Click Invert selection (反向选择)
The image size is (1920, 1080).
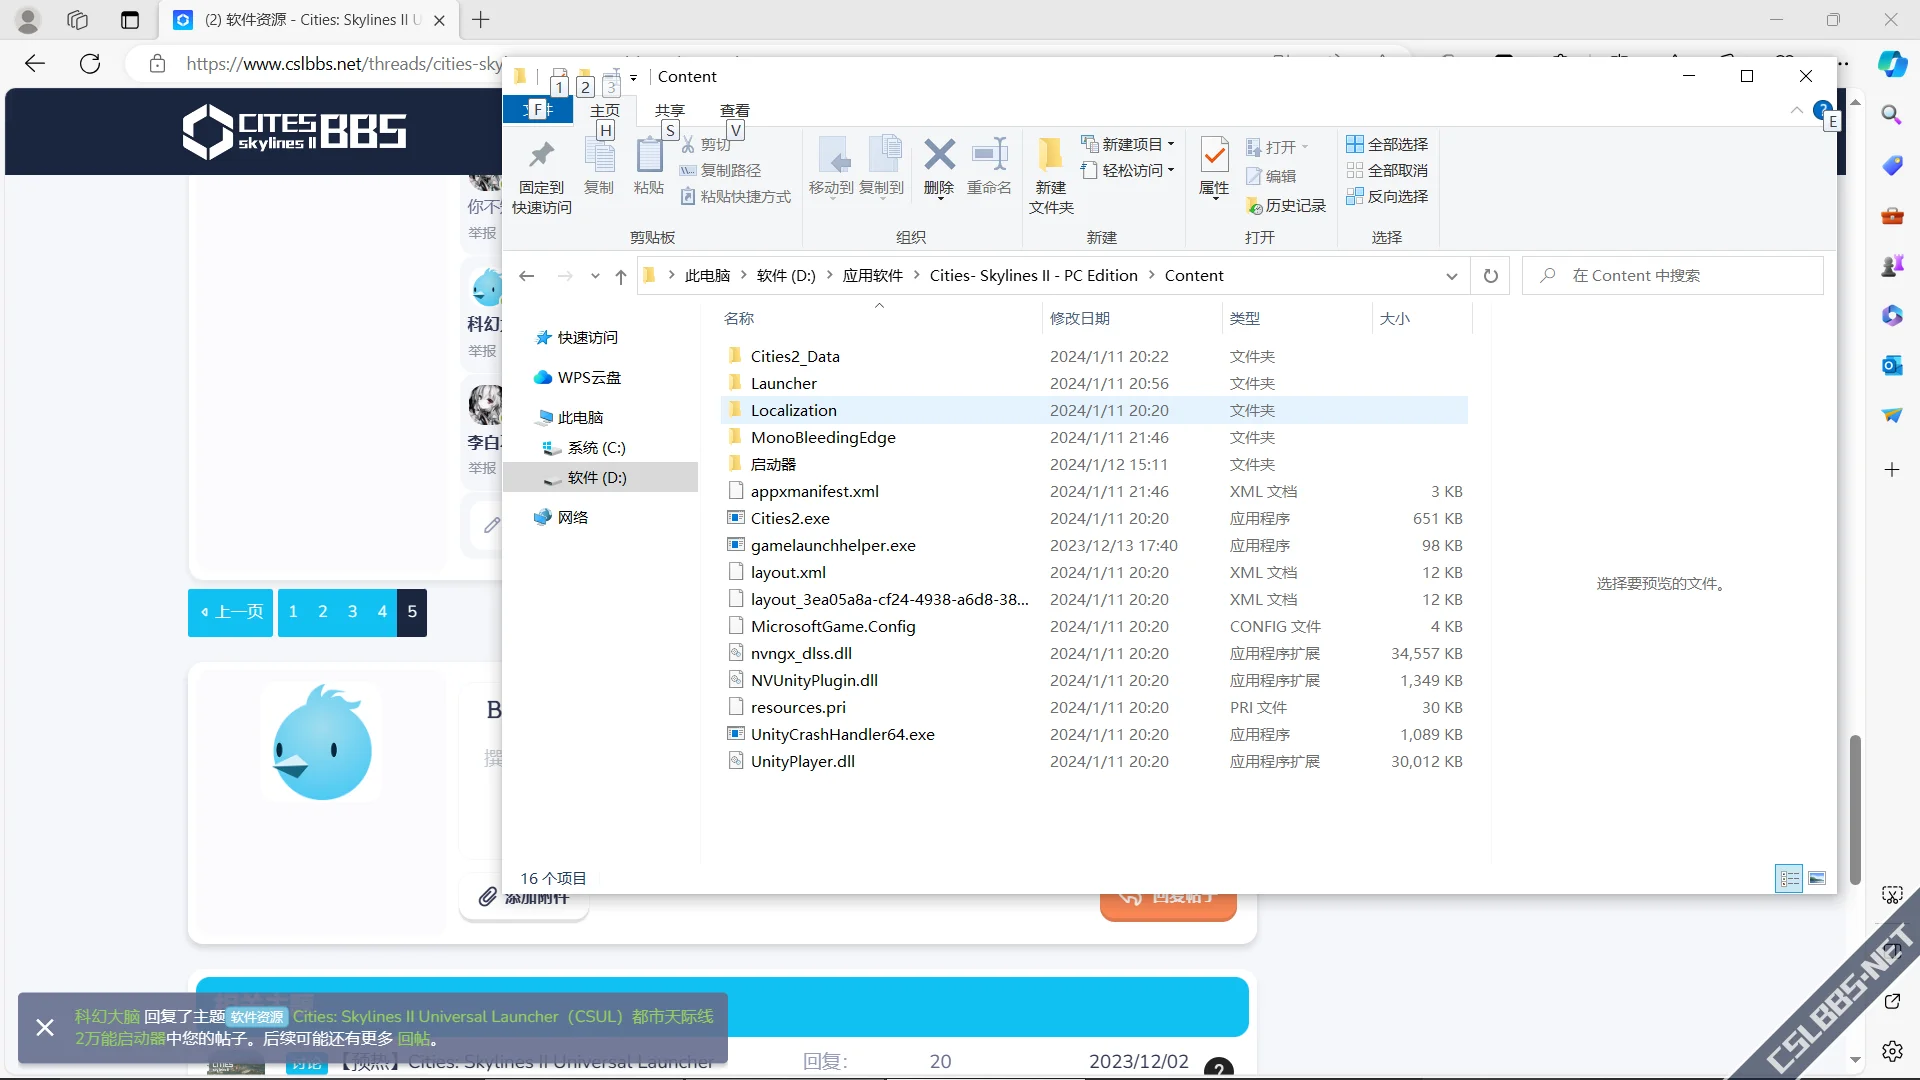(1387, 197)
